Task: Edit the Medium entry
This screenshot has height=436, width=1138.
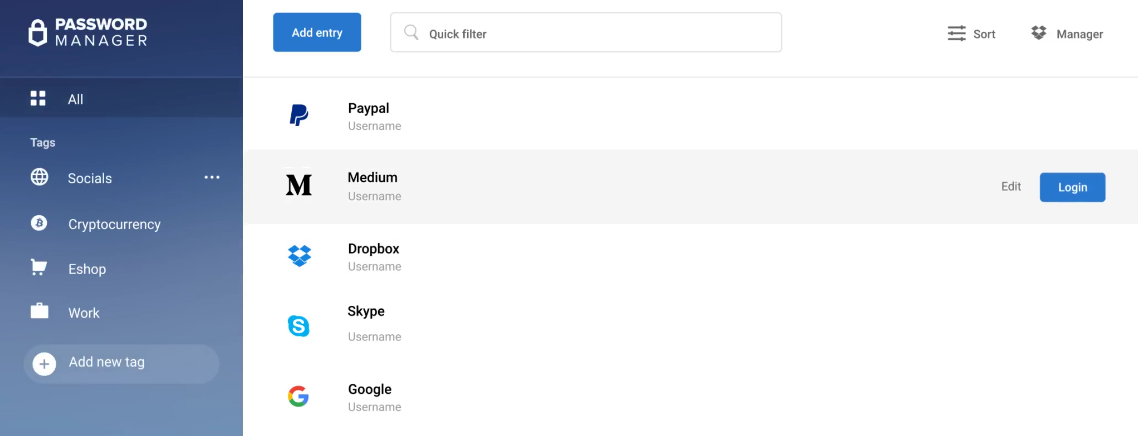Action: point(1011,187)
